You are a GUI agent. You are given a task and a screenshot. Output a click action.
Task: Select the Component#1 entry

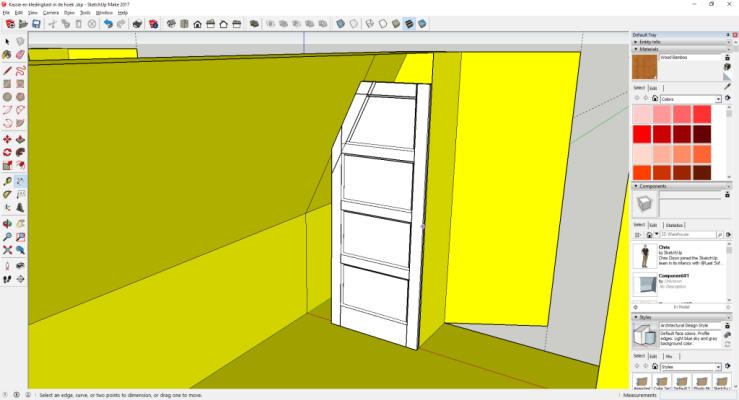point(680,284)
